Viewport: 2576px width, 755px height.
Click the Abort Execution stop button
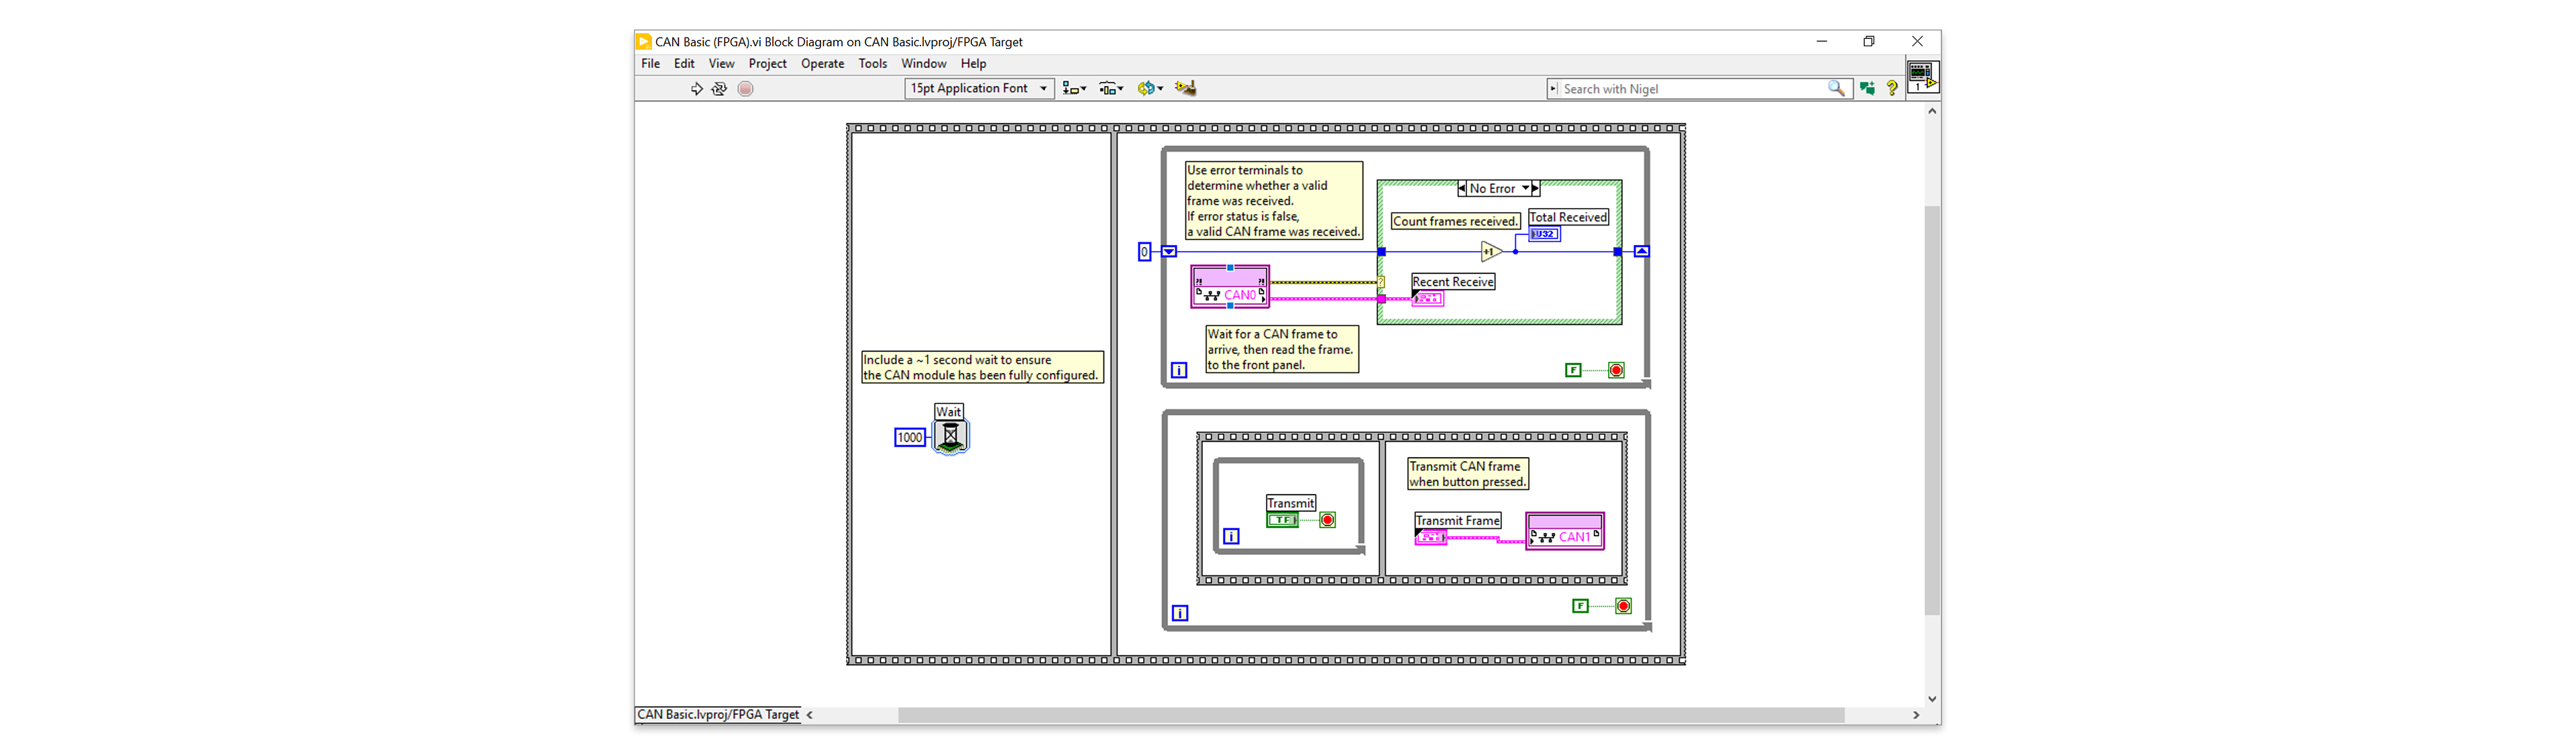pyautogui.click(x=745, y=89)
